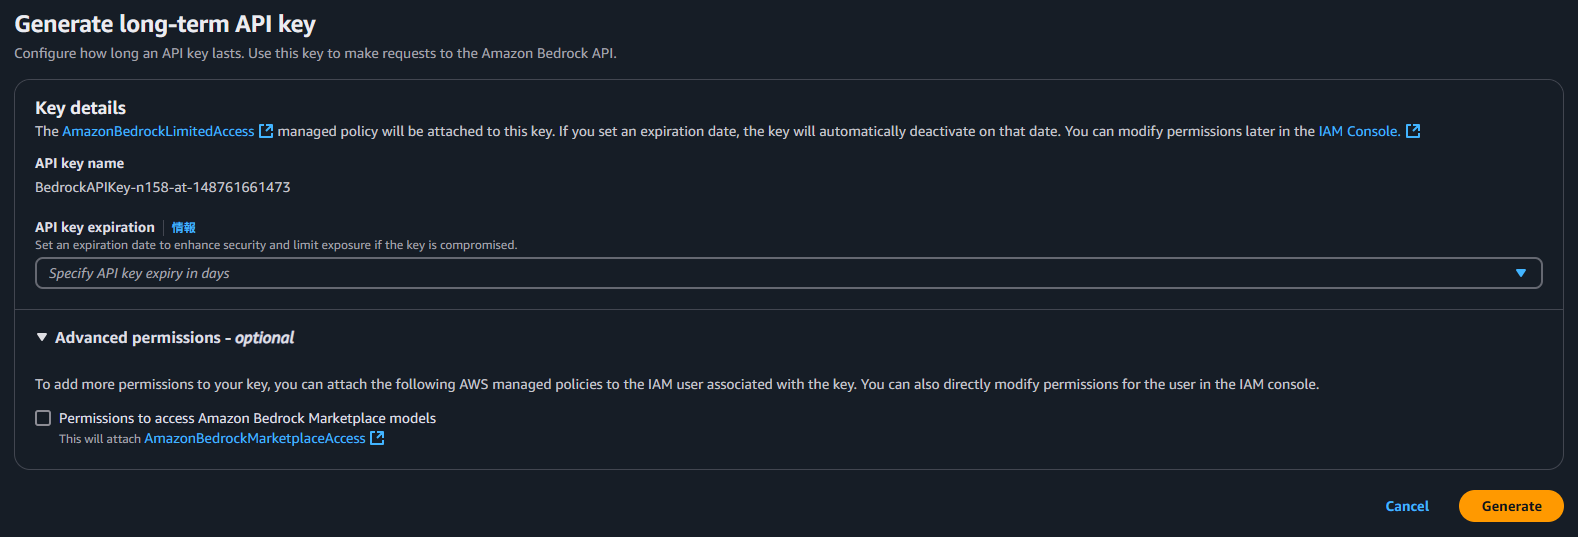Screen dimensions: 1578x537
Task: Click external-link icon beside AmazonBedrockLimitedAccess
Action: [x=266, y=131]
